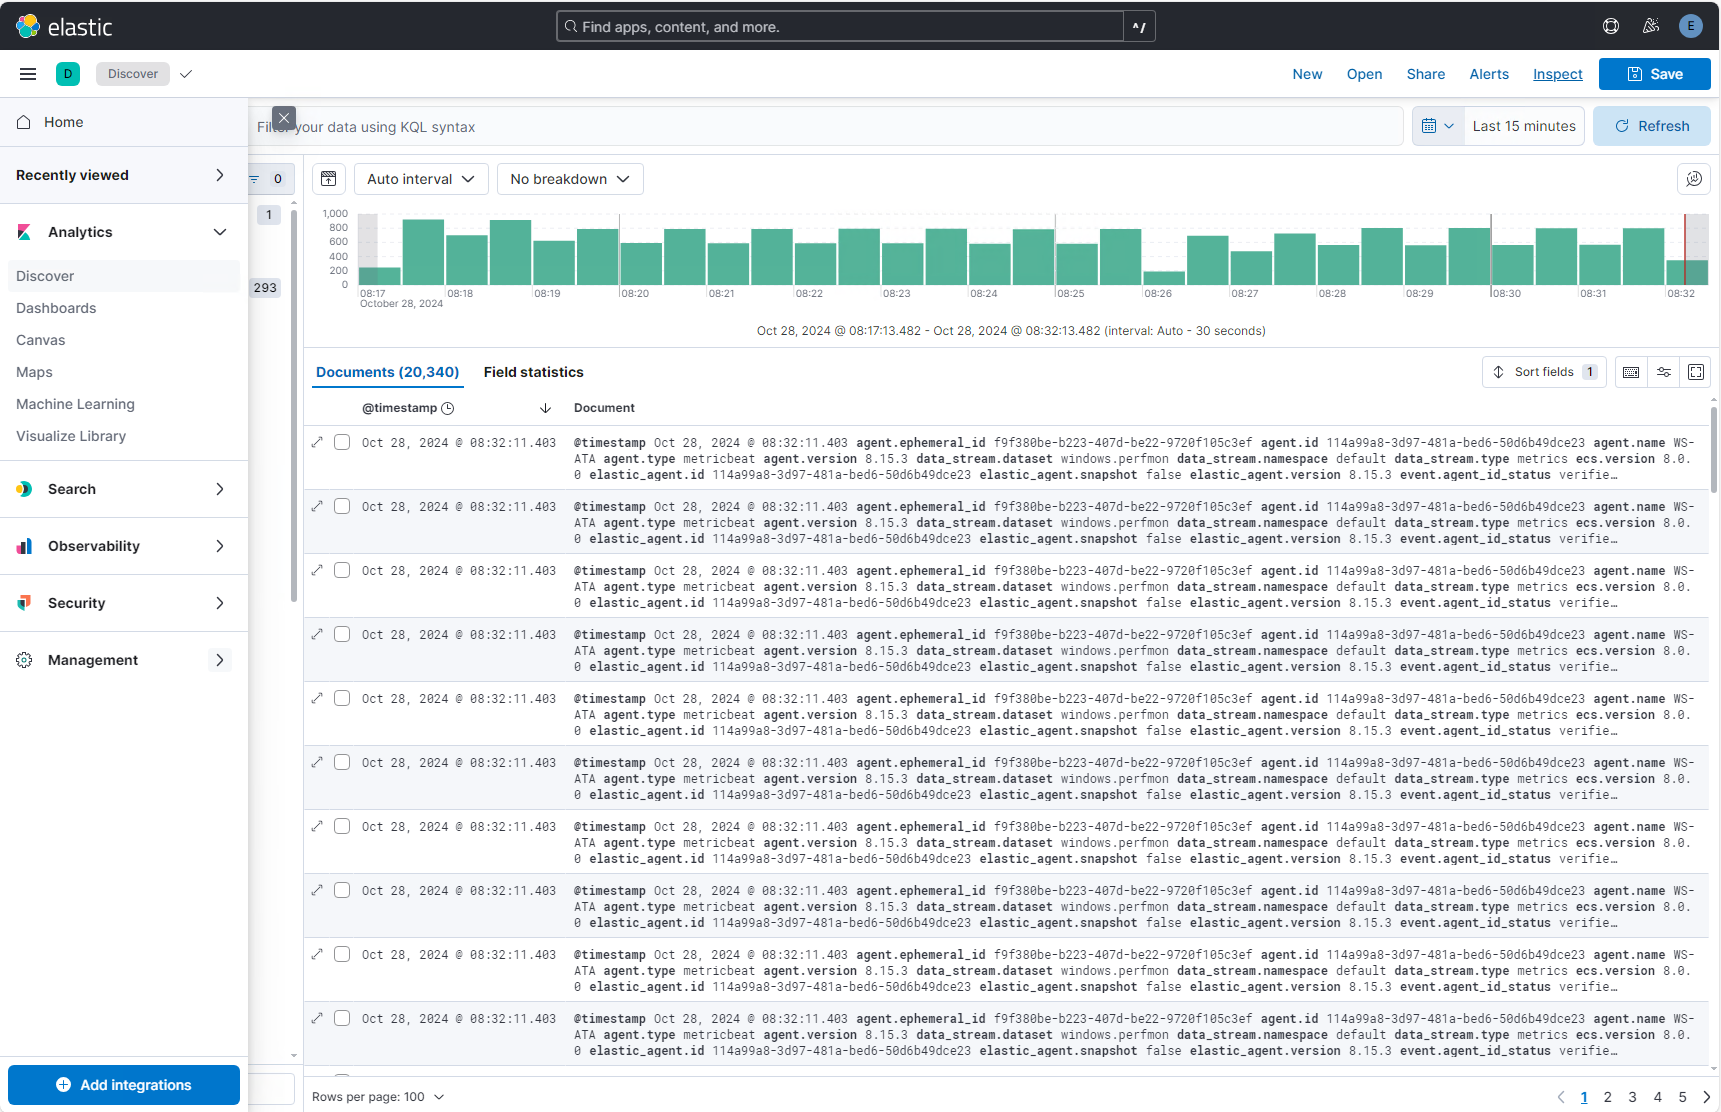Open the newsfeed celebration icon
The height and width of the screenshot is (1112, 1721).
click(1651, 26)
